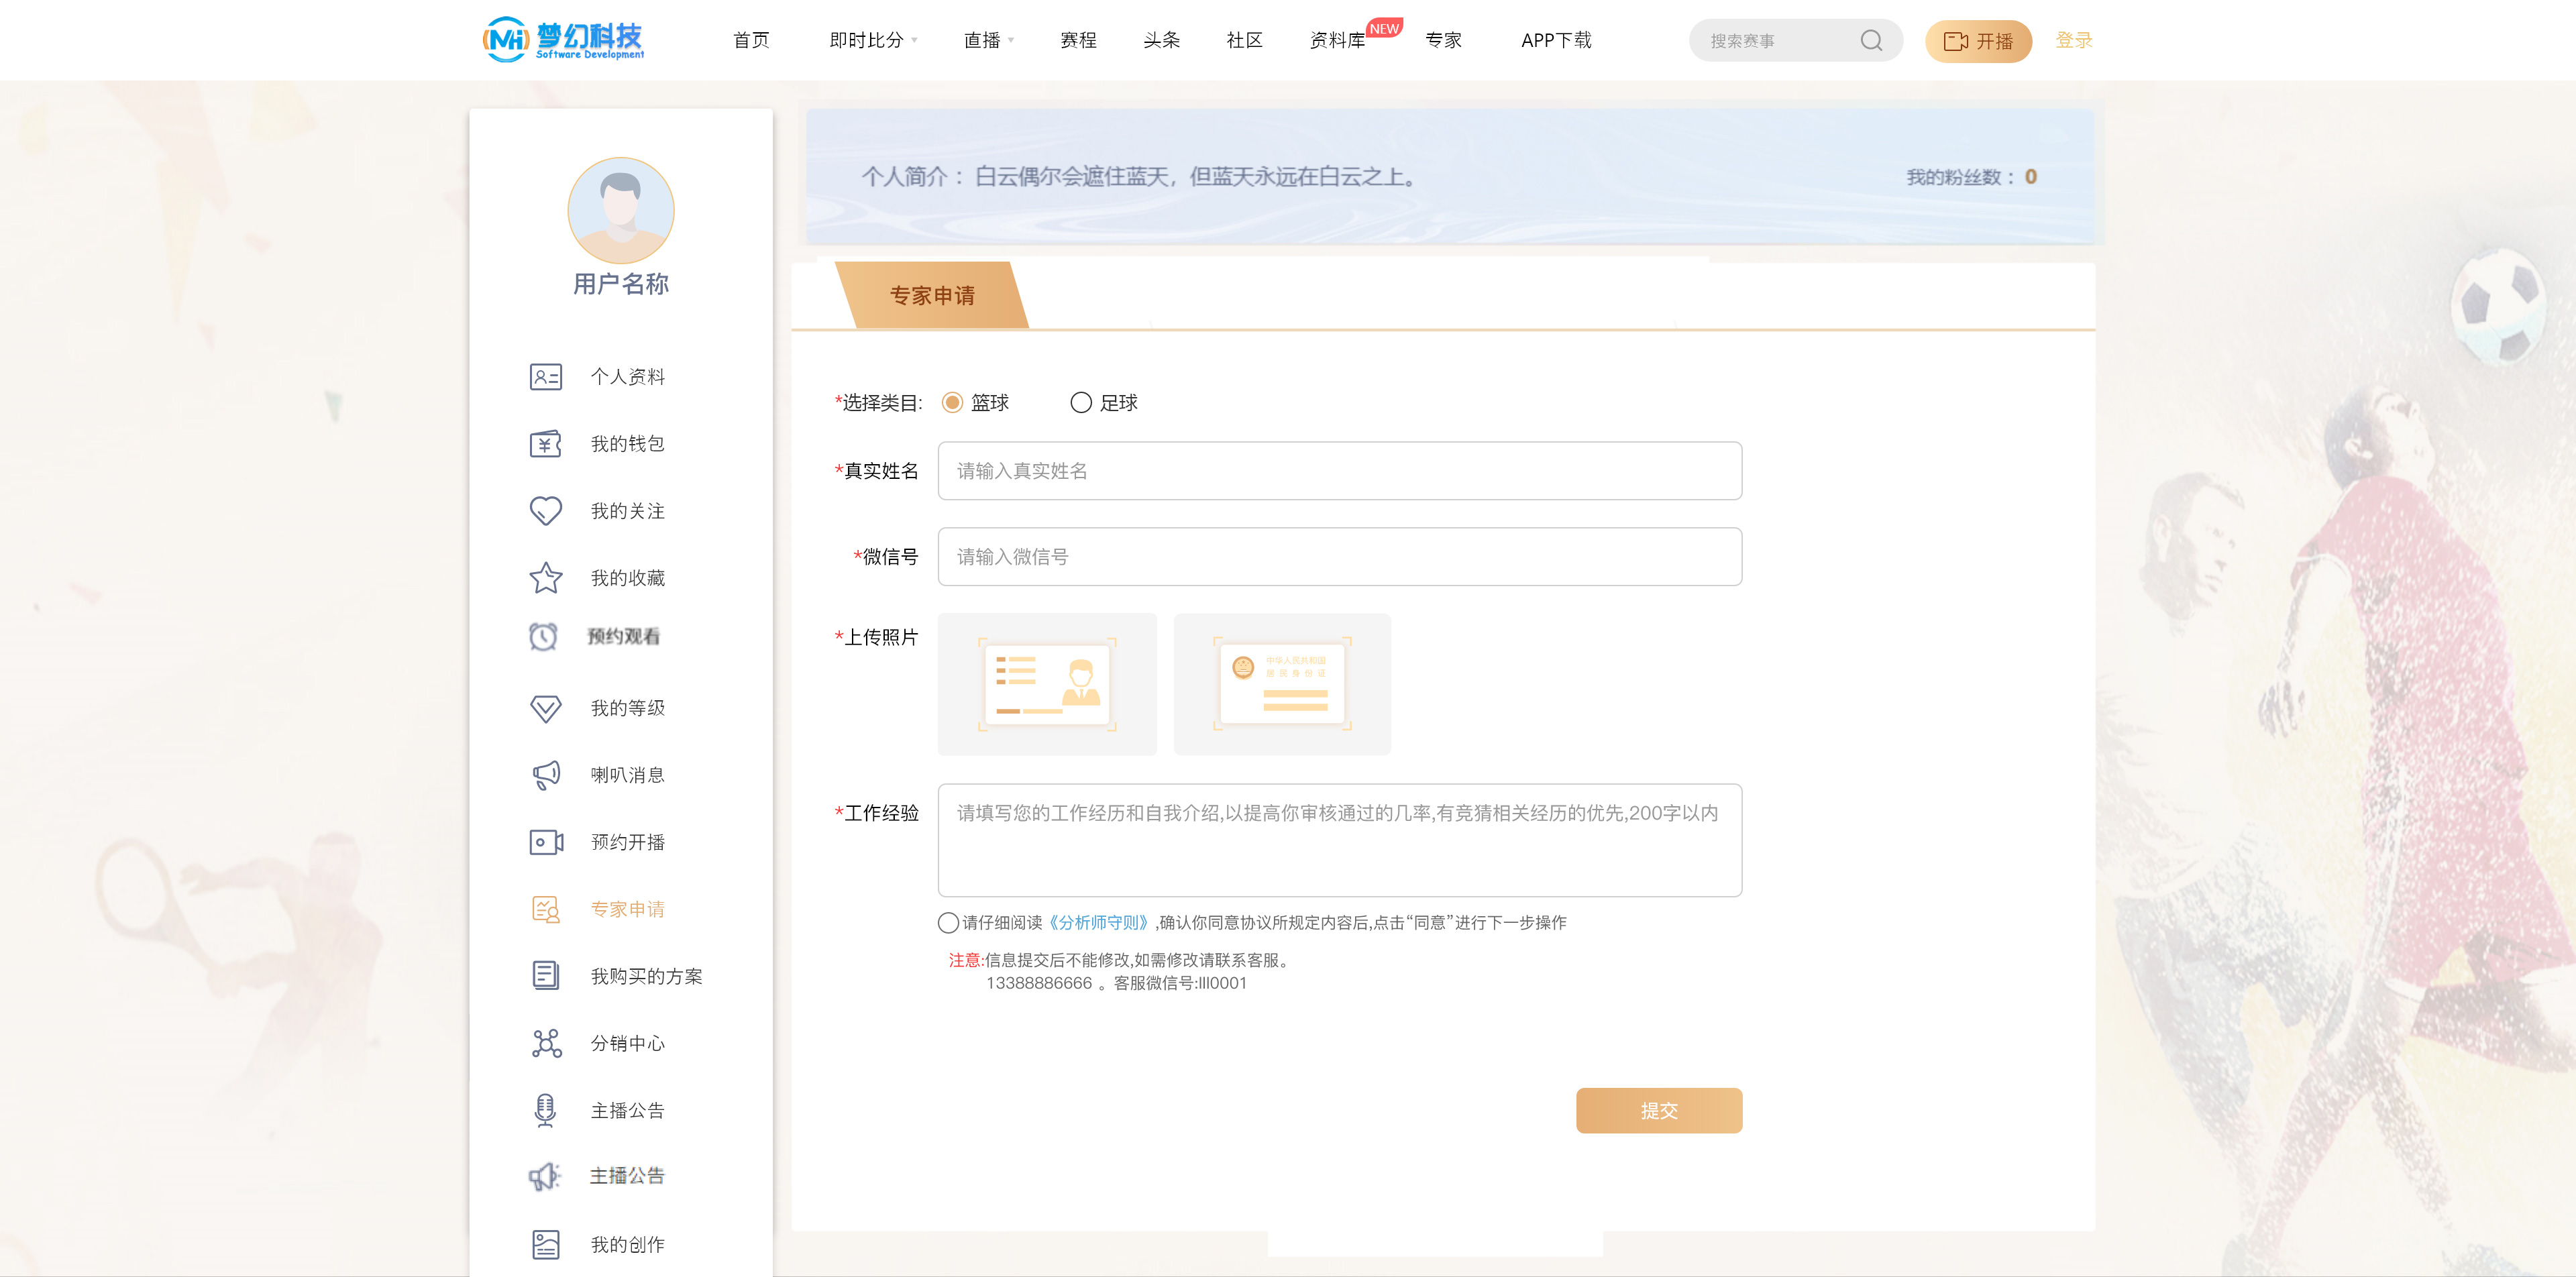The width and height of the screenshot is (2576, 1277).
Task: Click the 我的收藏 star icon
Action: 545,578
